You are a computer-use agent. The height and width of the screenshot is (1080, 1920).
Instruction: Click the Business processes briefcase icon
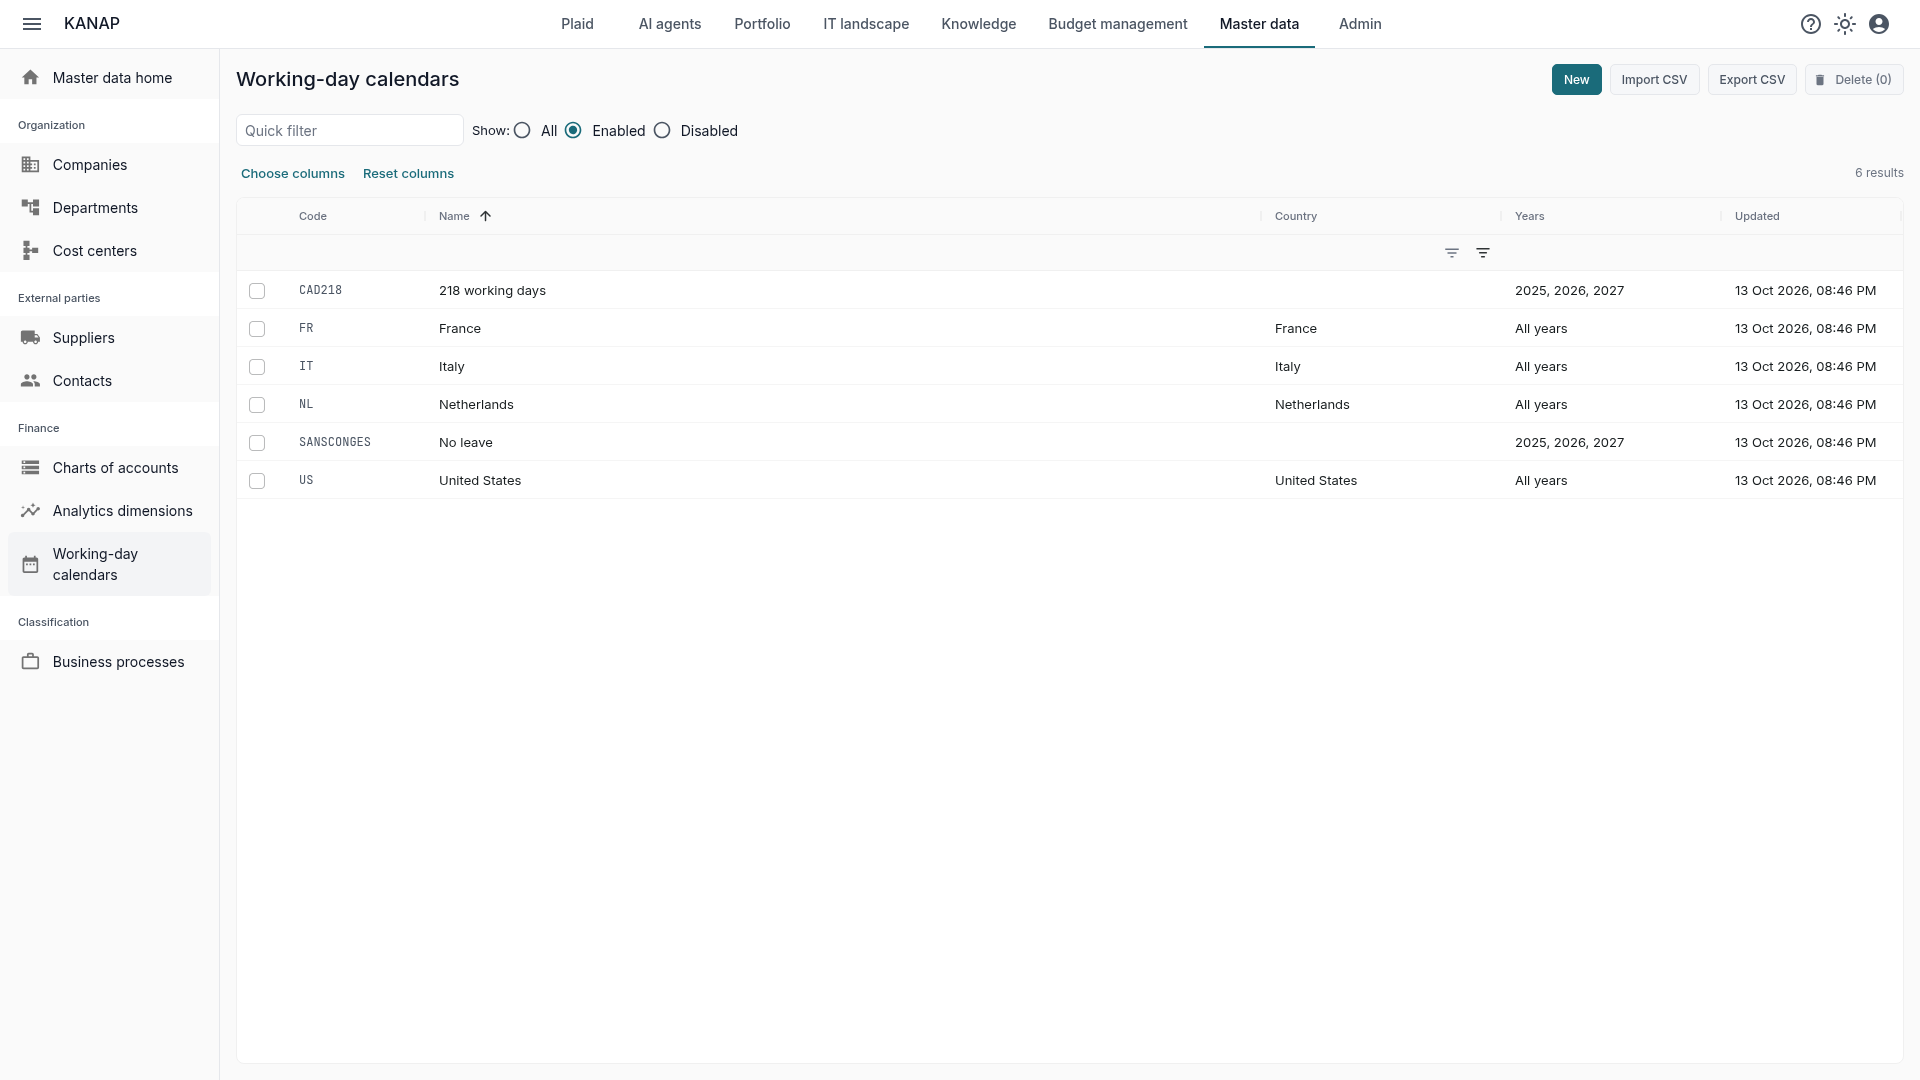point(31,662)
